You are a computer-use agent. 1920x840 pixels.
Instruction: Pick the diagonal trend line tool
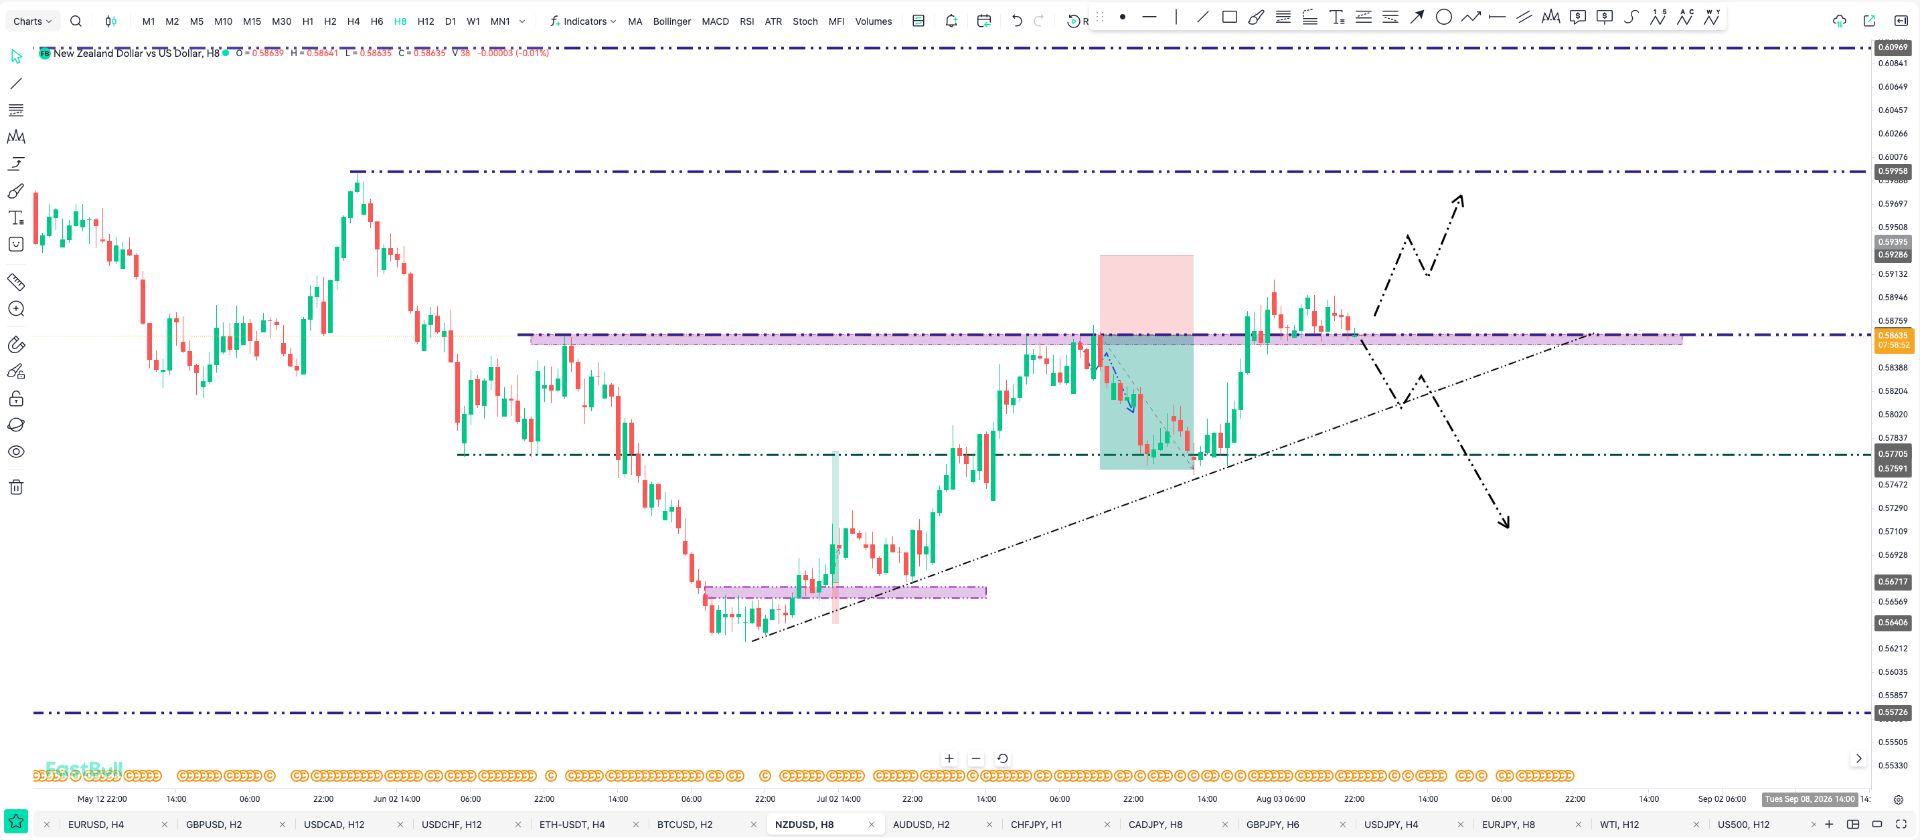point(1203,17)
